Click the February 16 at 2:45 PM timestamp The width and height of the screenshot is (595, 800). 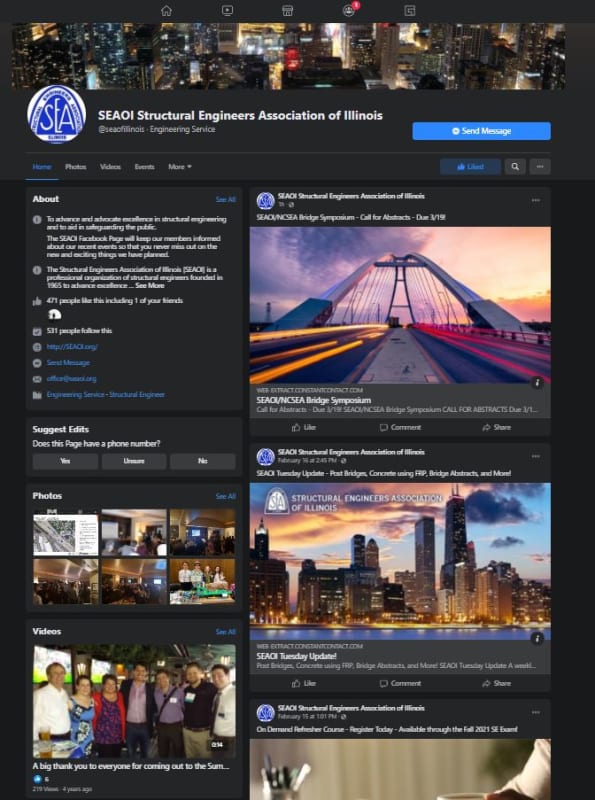[307, 460]
